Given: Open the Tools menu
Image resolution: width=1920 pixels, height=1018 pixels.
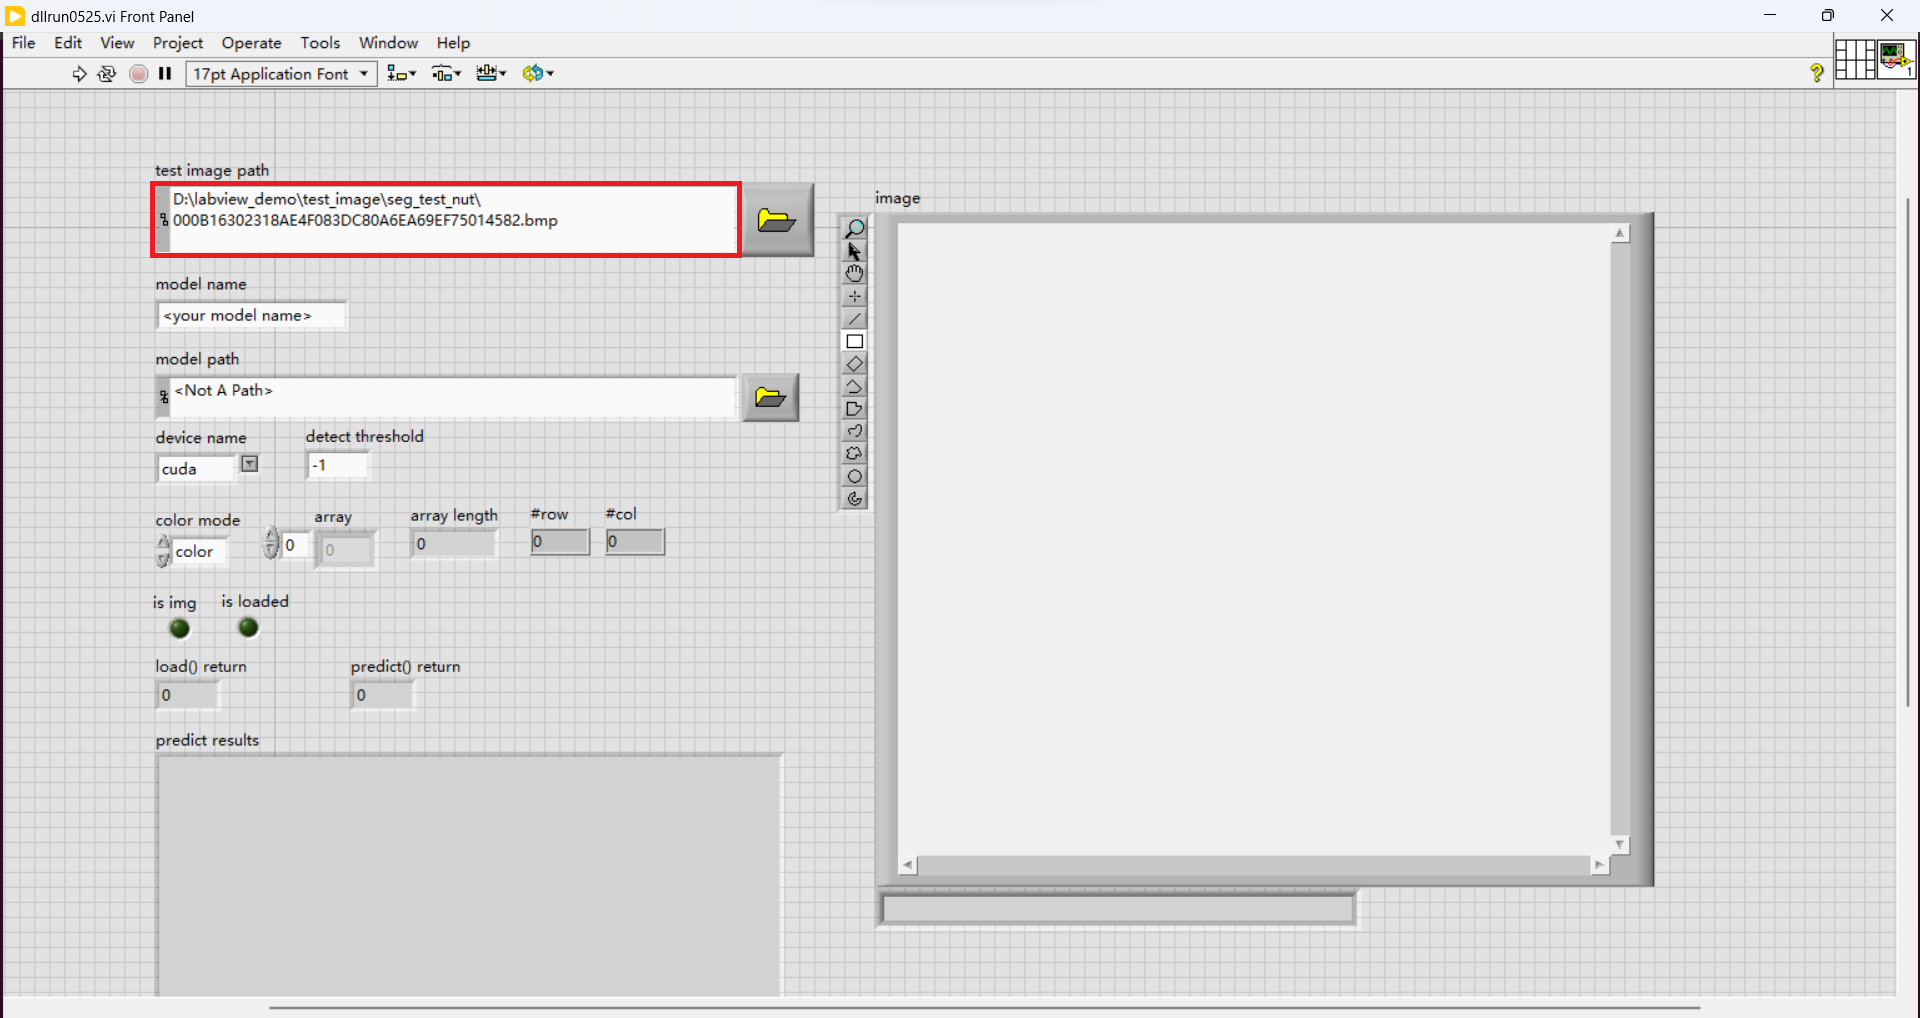Looking at the screenshot, I should click(320, 43).
